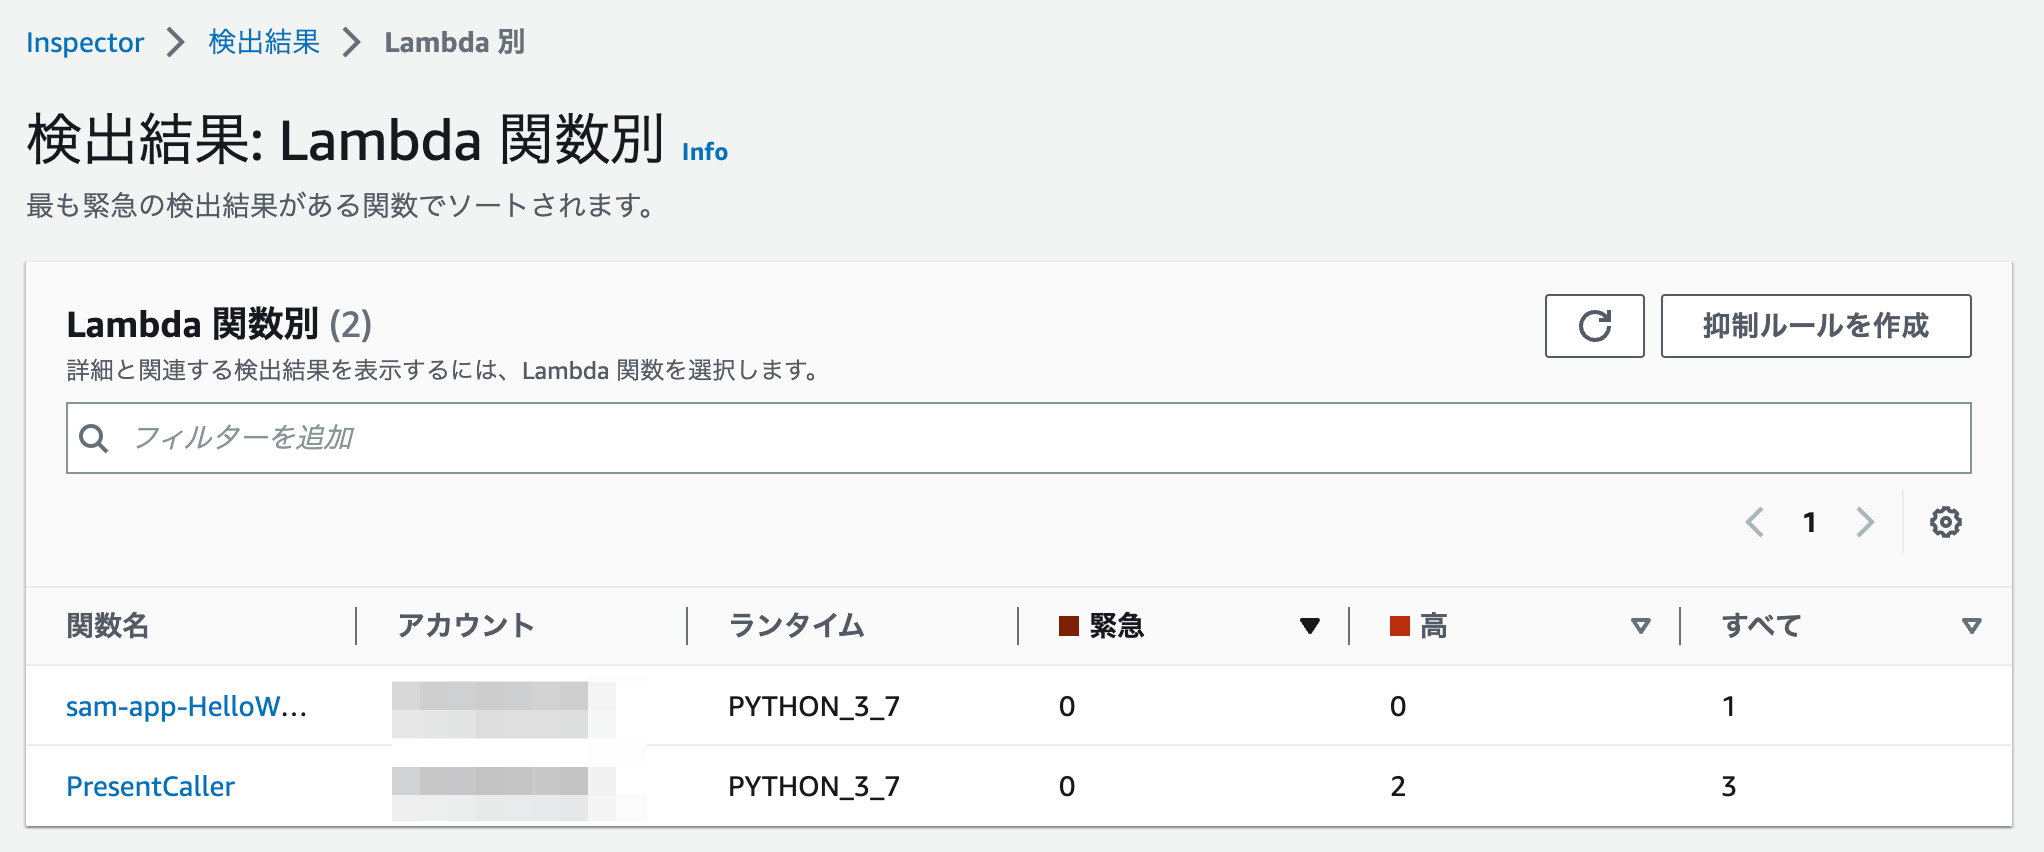Image resolution: width=2044 pixels, height=852 pixels.
Task: Focus the フィルターを追加 filter field
Action: coord(1018,438)
